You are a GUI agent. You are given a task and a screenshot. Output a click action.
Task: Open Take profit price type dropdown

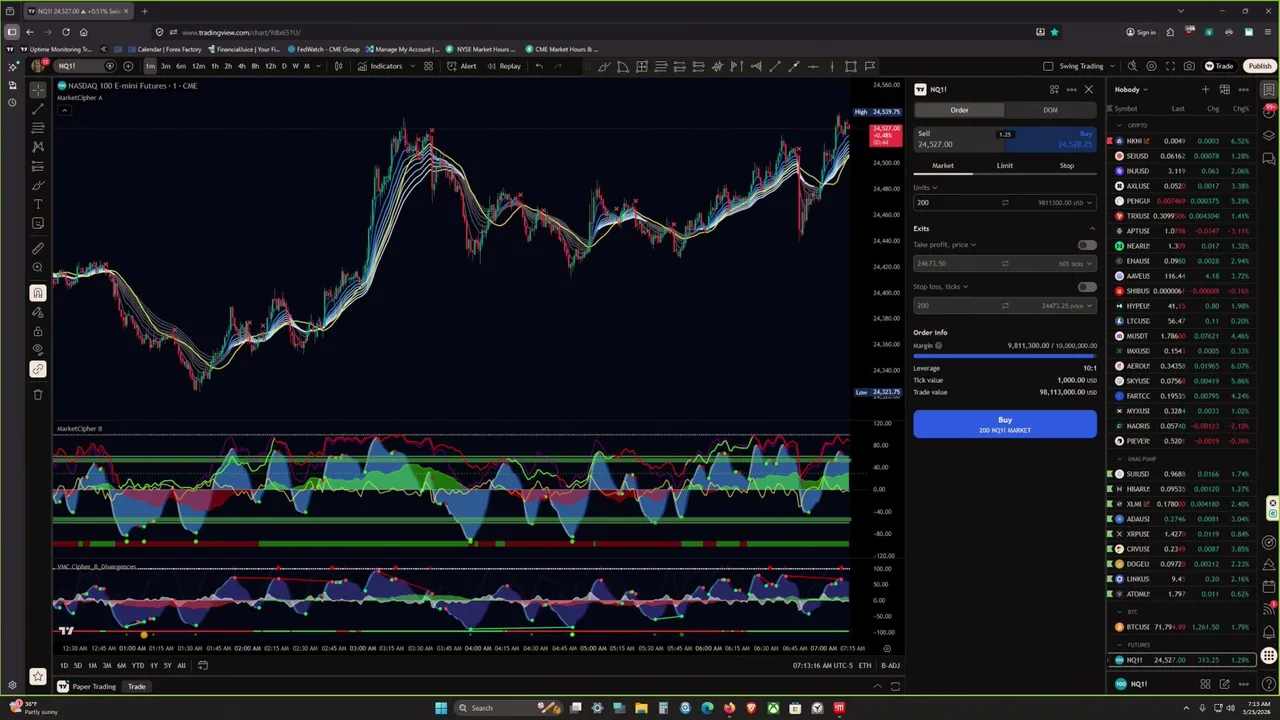pyautogui.click(x=944, y=245)
